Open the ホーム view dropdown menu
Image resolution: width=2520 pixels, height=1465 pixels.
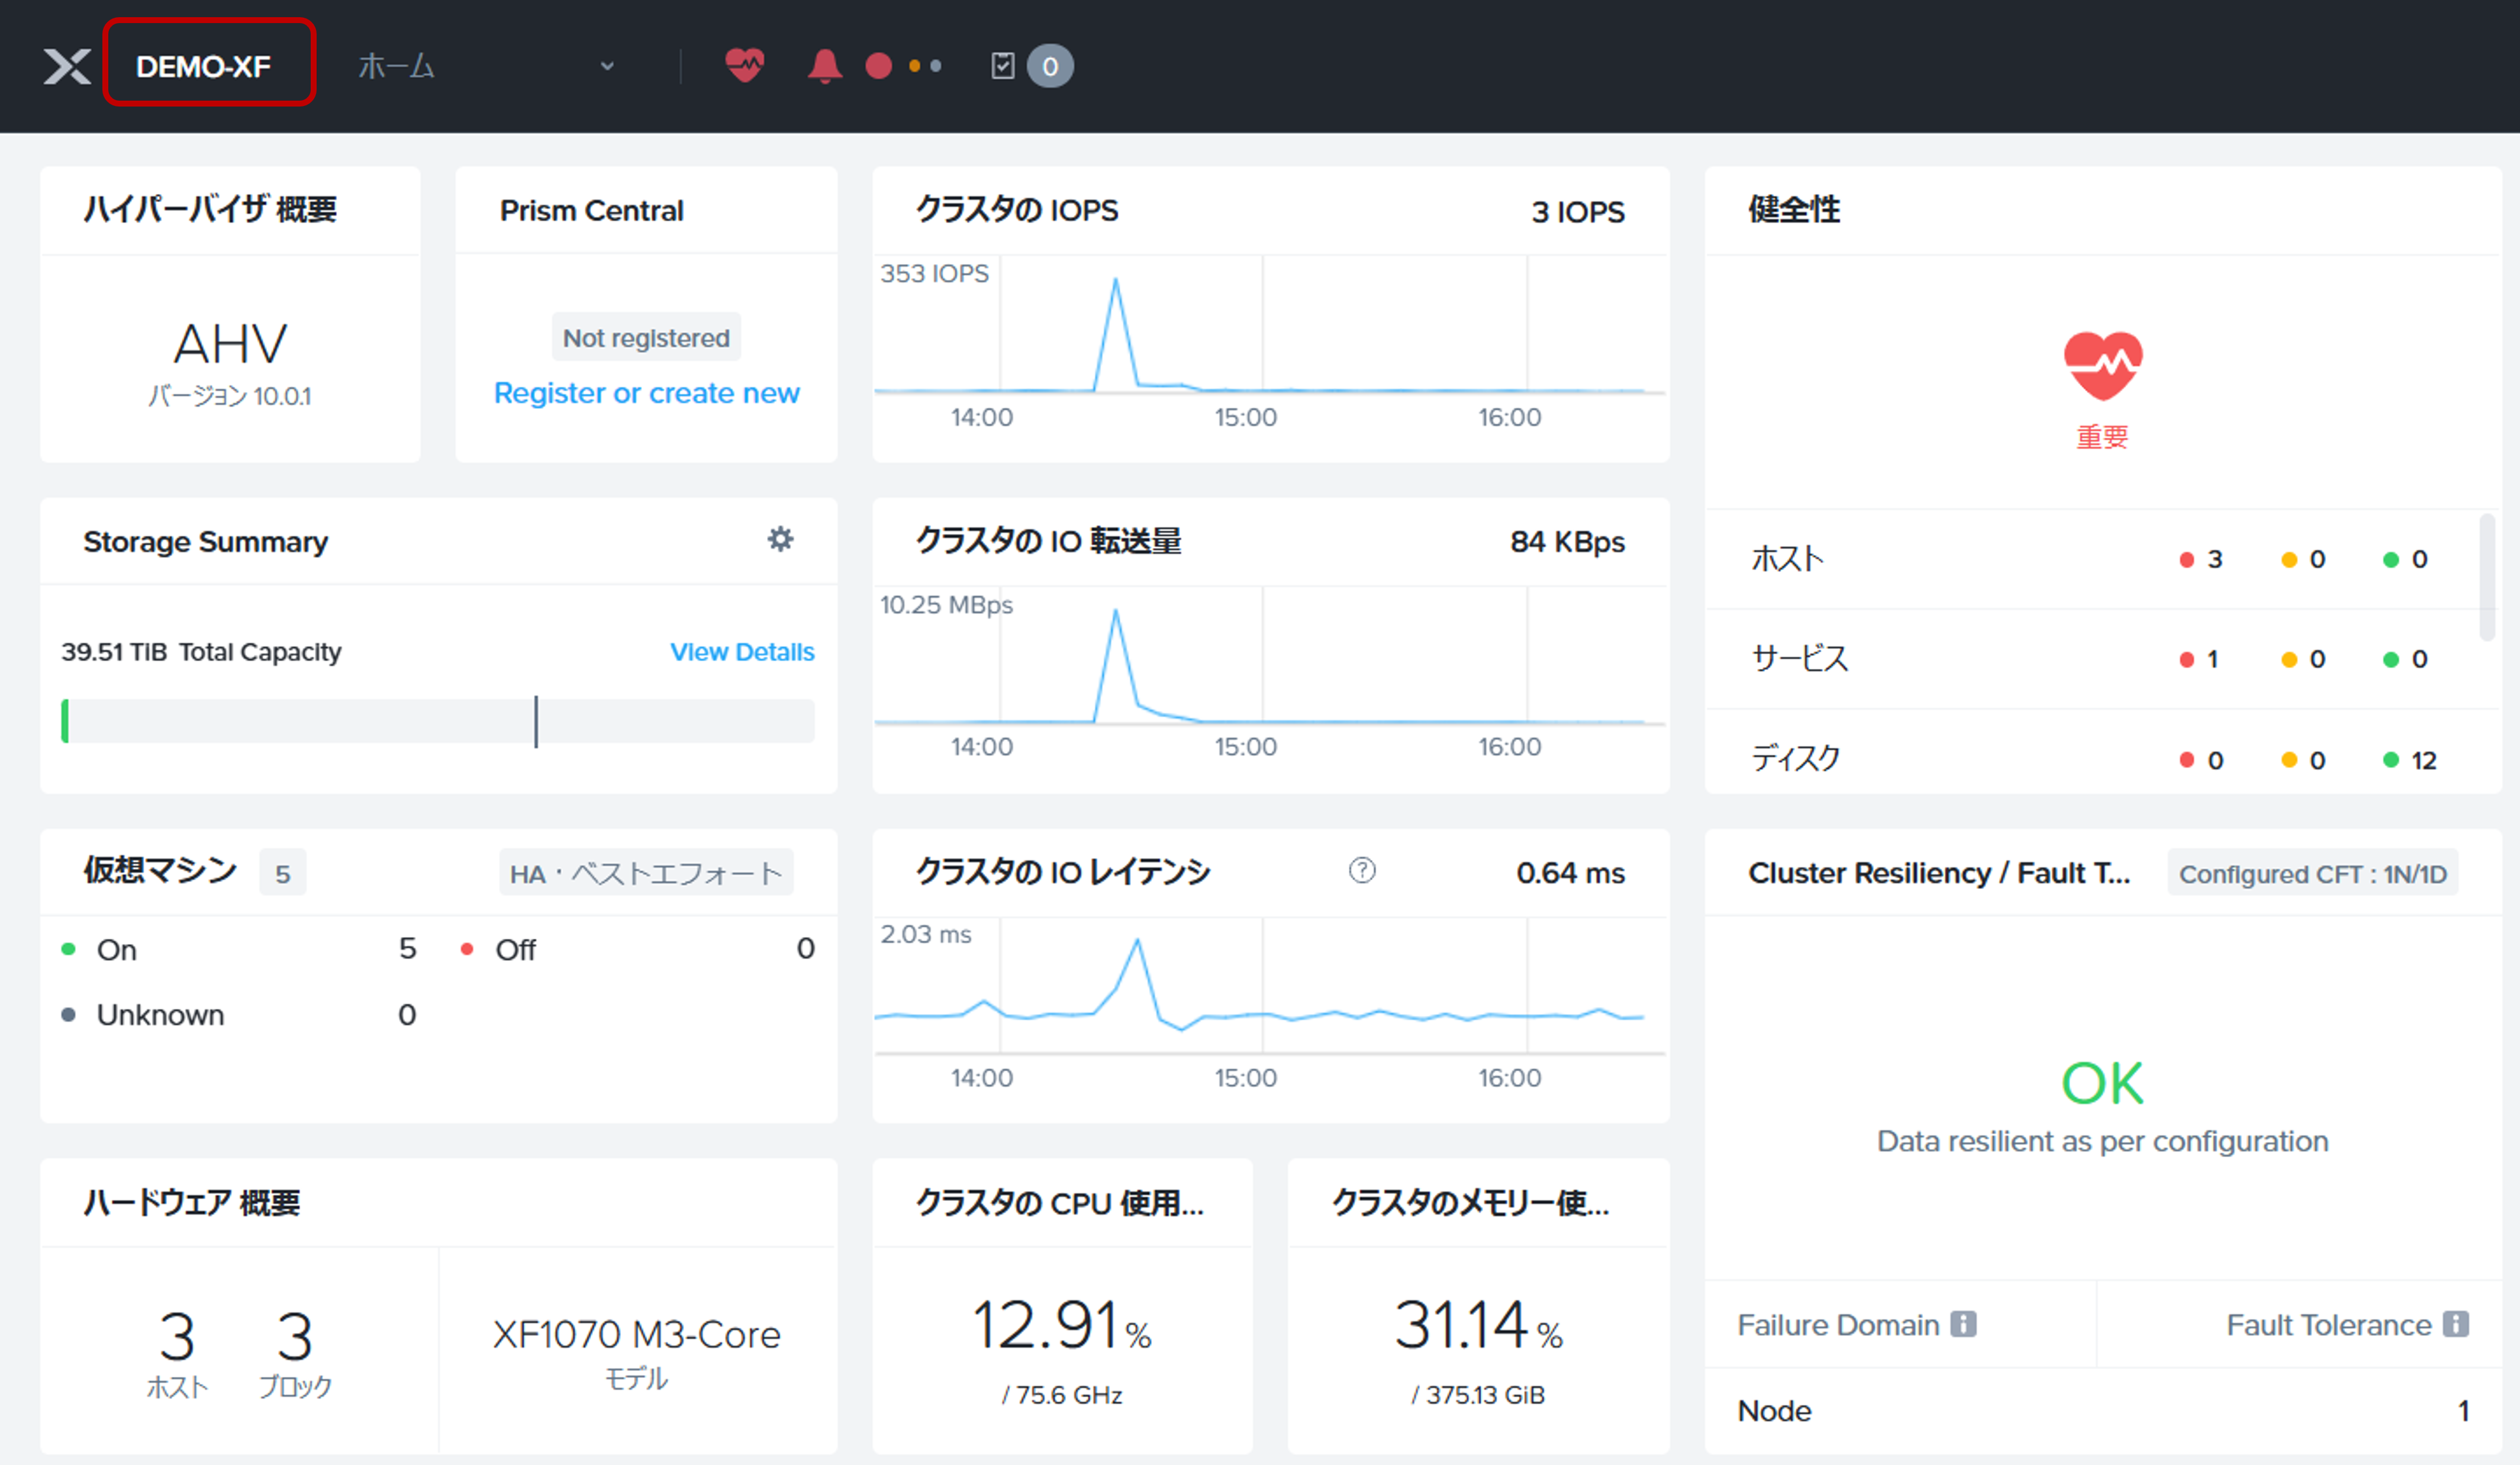point(396,66)
